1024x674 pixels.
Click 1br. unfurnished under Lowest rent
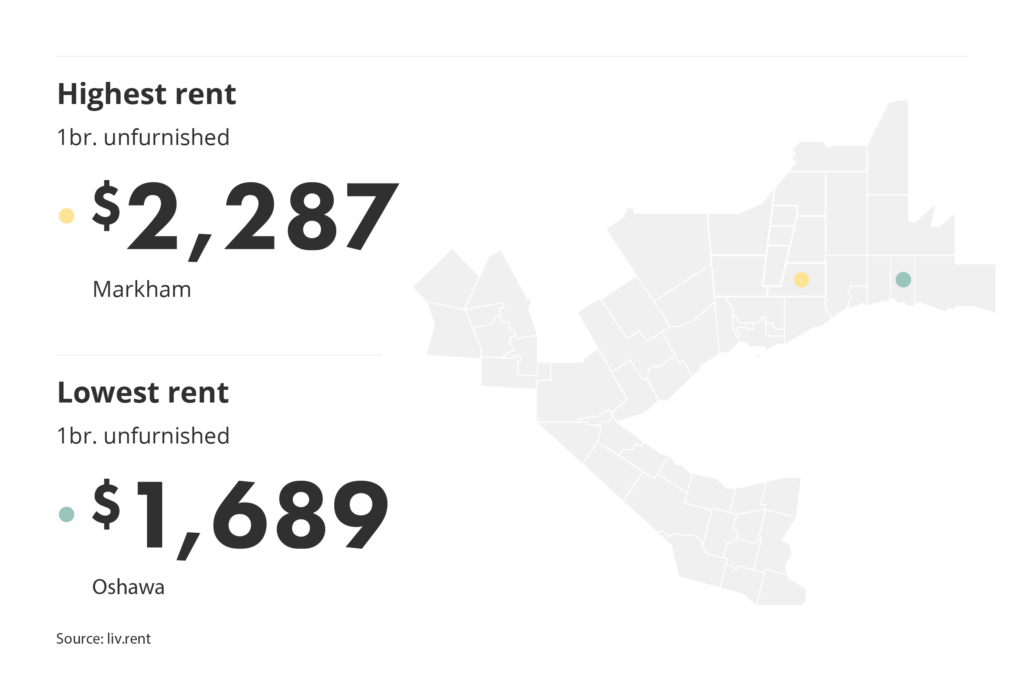click(143, 436)
